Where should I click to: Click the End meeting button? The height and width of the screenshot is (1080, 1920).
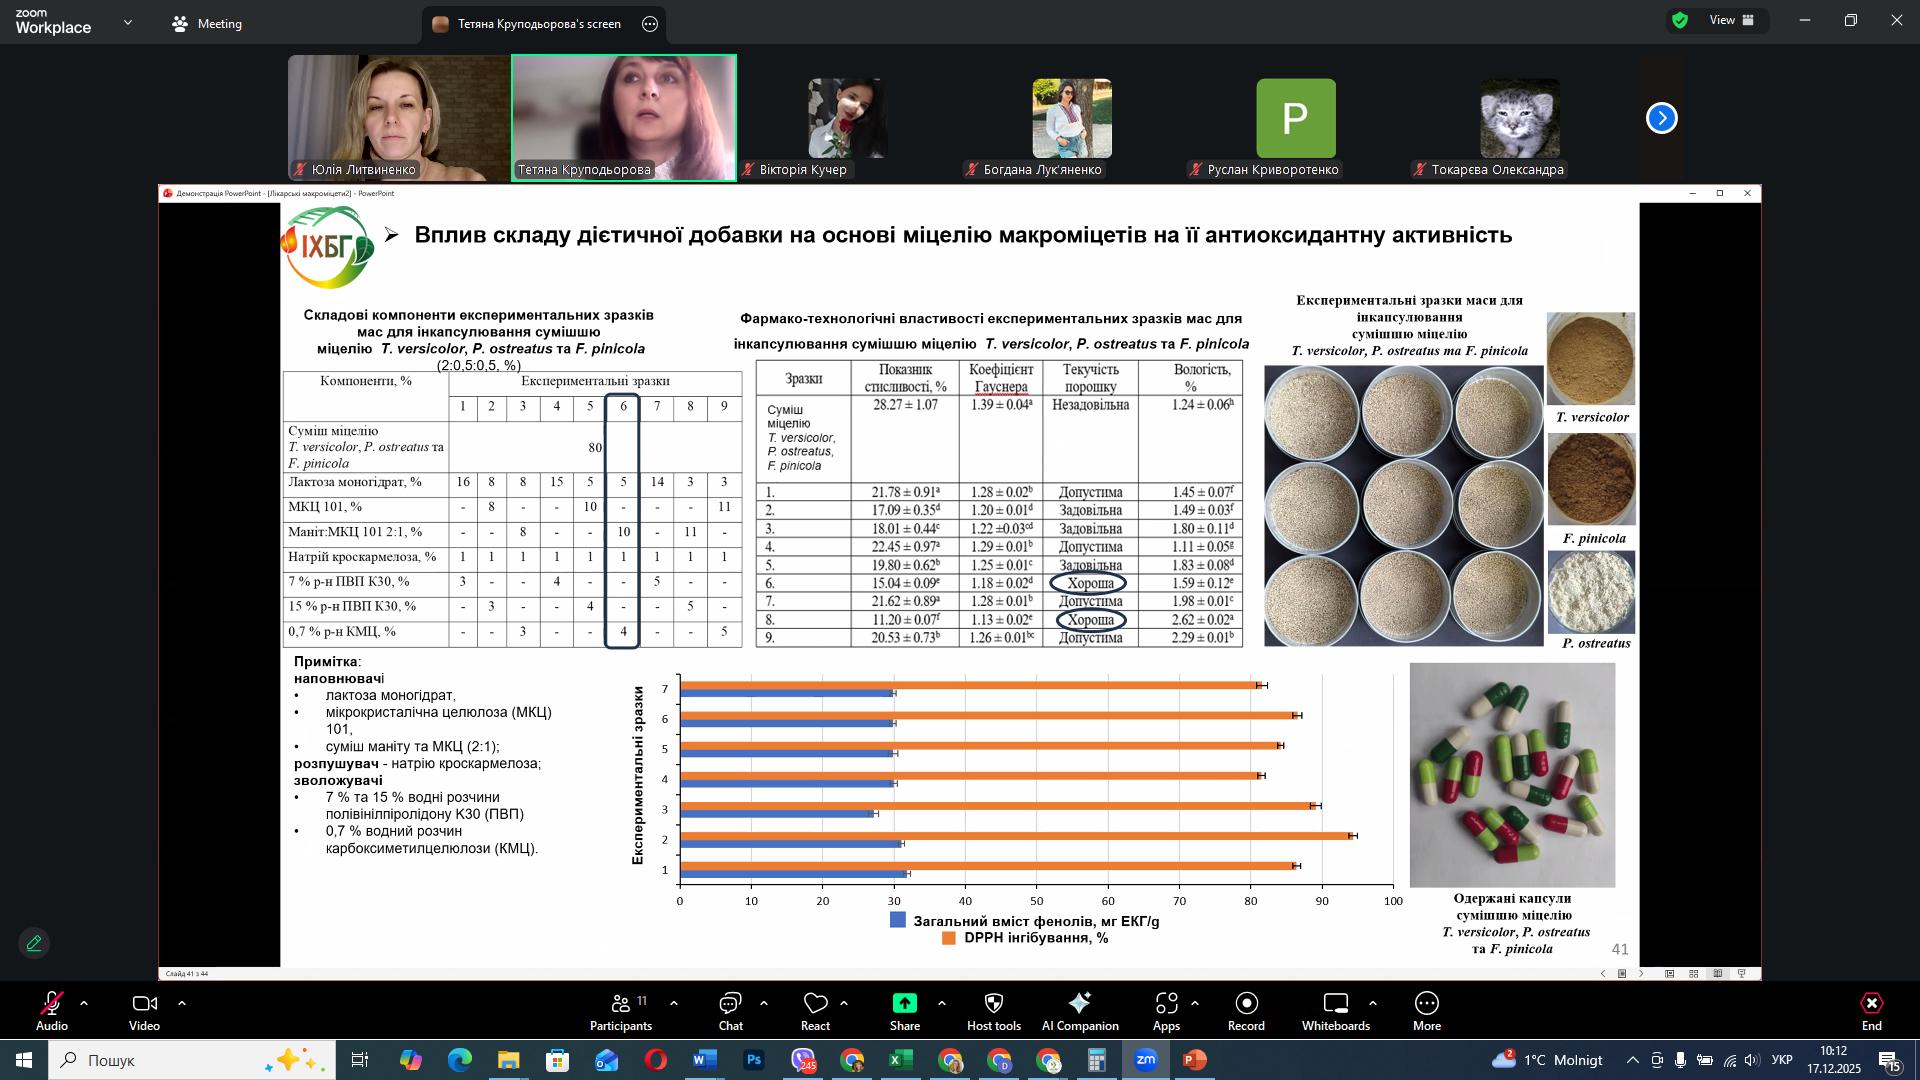(1871, 1011)
